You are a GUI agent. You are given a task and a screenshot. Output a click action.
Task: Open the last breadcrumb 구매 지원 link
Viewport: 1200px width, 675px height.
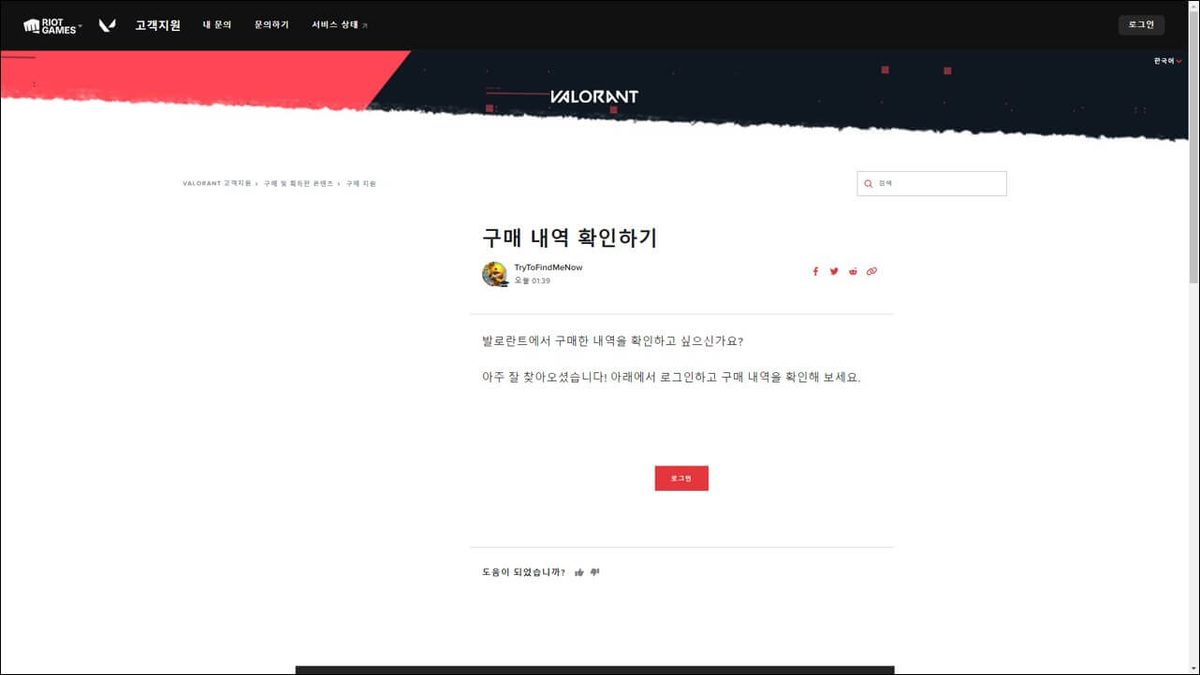pos(361,184)
